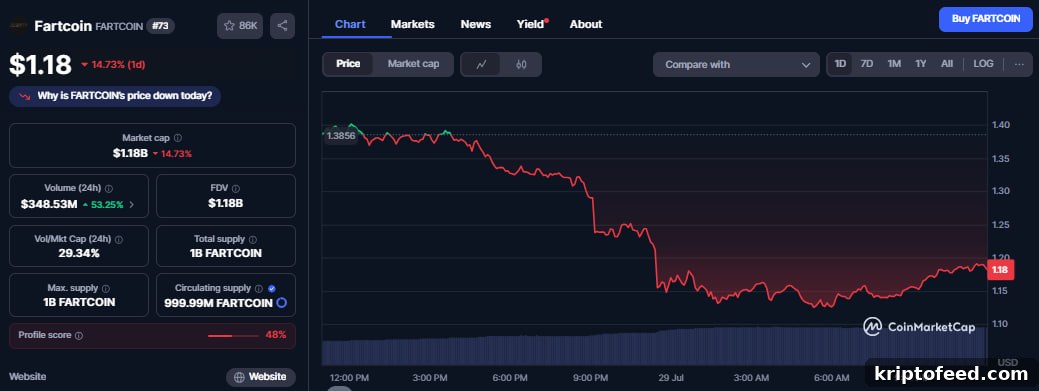The width and height of the screenshot is (1039, 391).
Task: Click the $348.53M volume value
Action: point(49,205)
